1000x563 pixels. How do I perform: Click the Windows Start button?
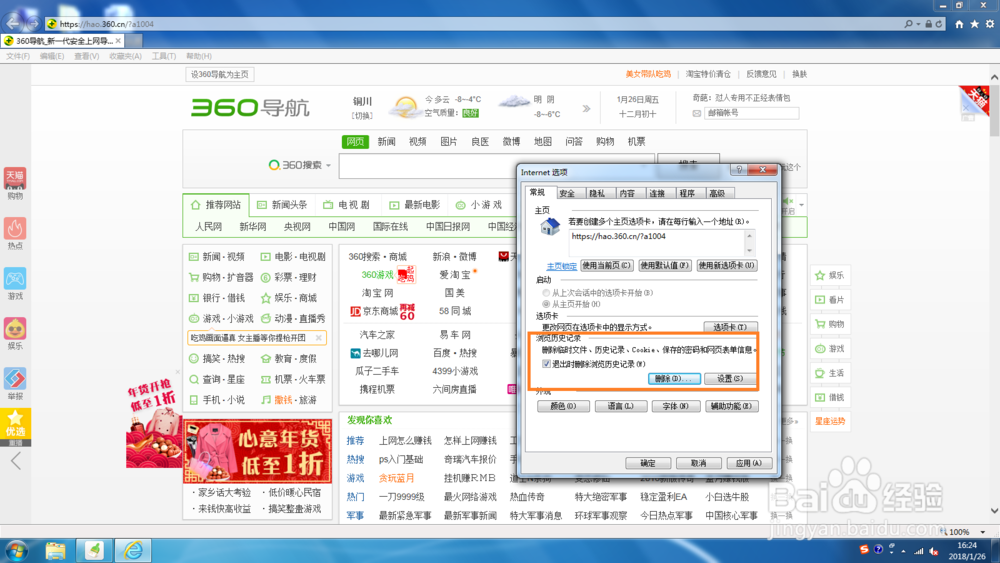[17, 550]
